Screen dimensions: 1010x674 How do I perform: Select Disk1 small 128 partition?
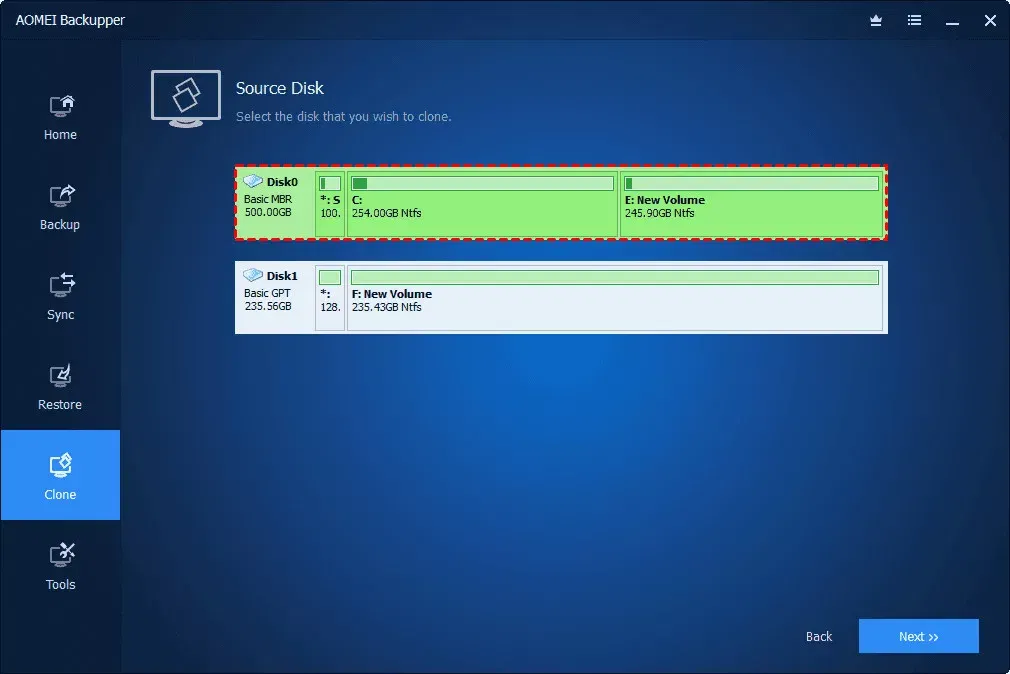[330, 297]
